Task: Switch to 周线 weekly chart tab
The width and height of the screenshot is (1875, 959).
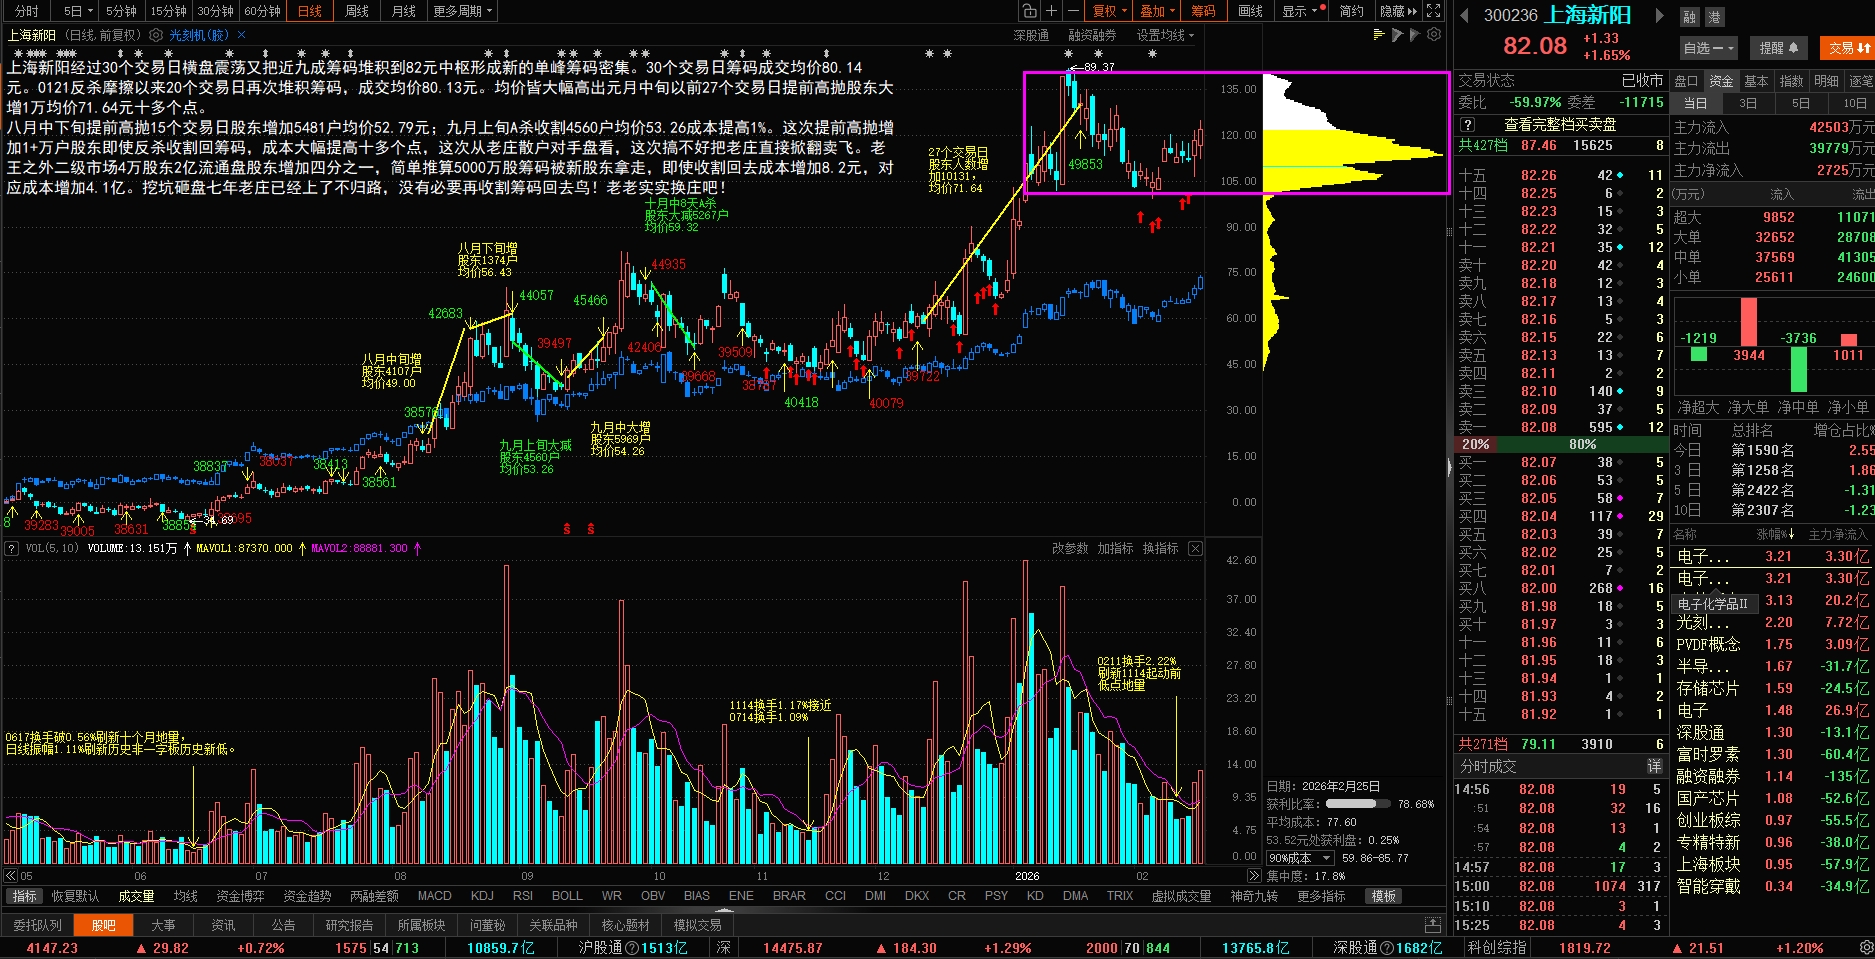Action: coord(357,11)
